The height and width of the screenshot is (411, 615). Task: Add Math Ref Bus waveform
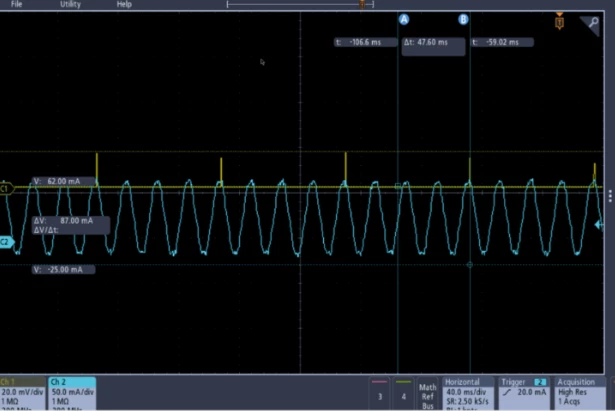pyautogui.click(x=428, y=395)
